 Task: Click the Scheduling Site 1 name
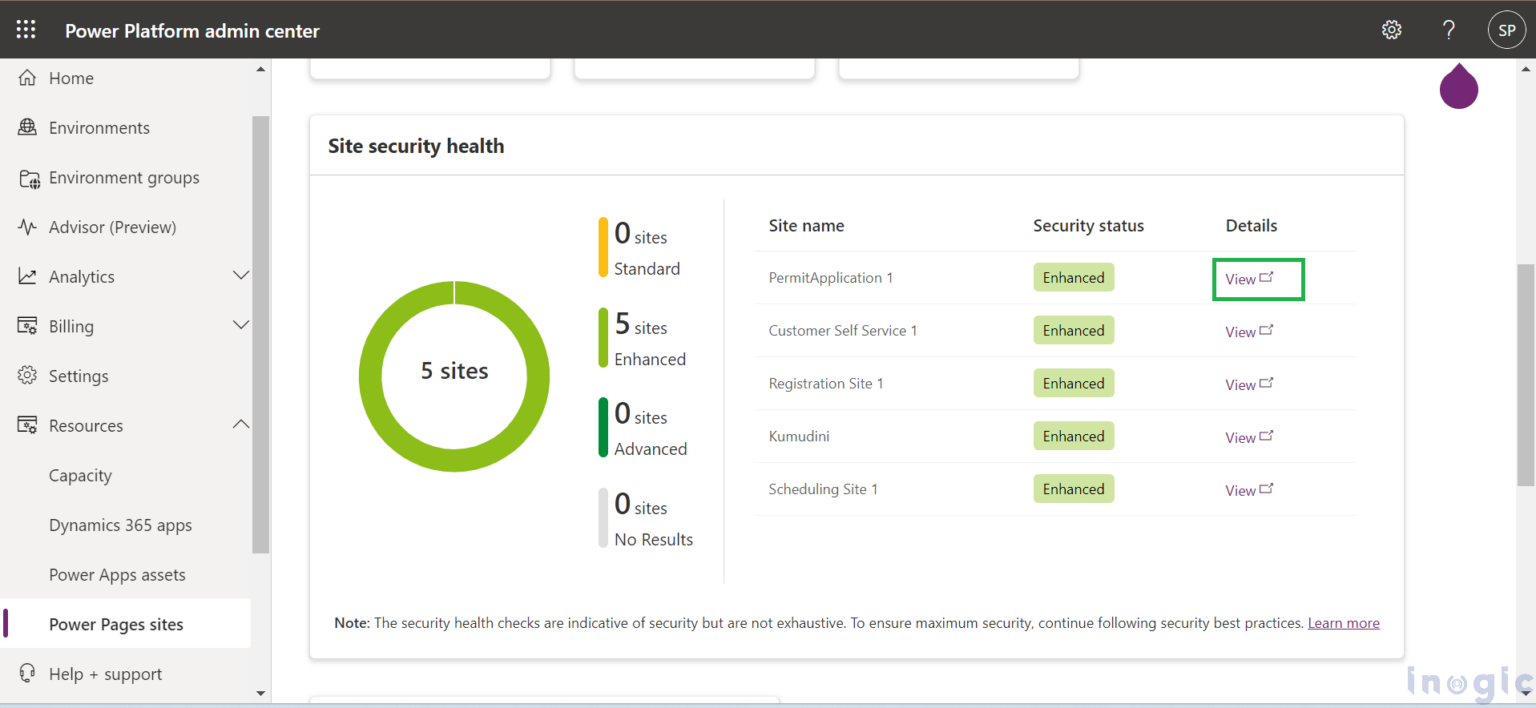(823, 489)
